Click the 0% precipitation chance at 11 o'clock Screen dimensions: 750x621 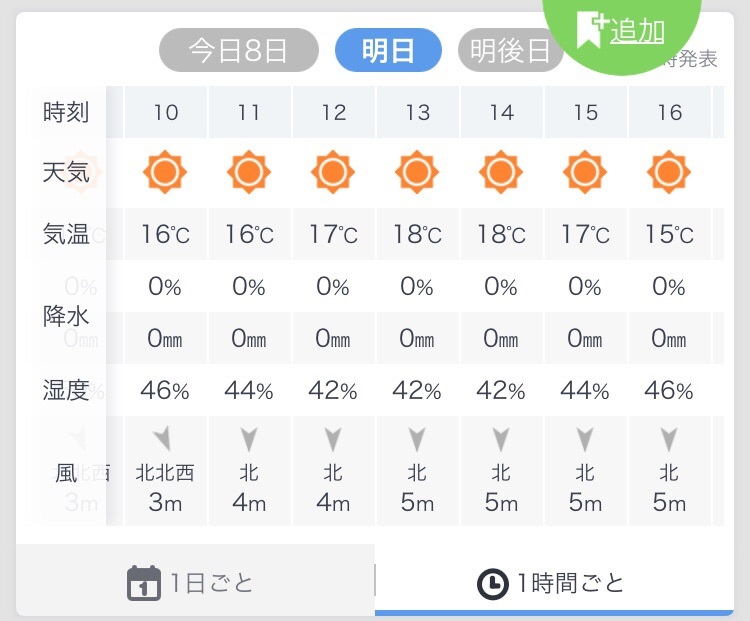coord(249,287)
